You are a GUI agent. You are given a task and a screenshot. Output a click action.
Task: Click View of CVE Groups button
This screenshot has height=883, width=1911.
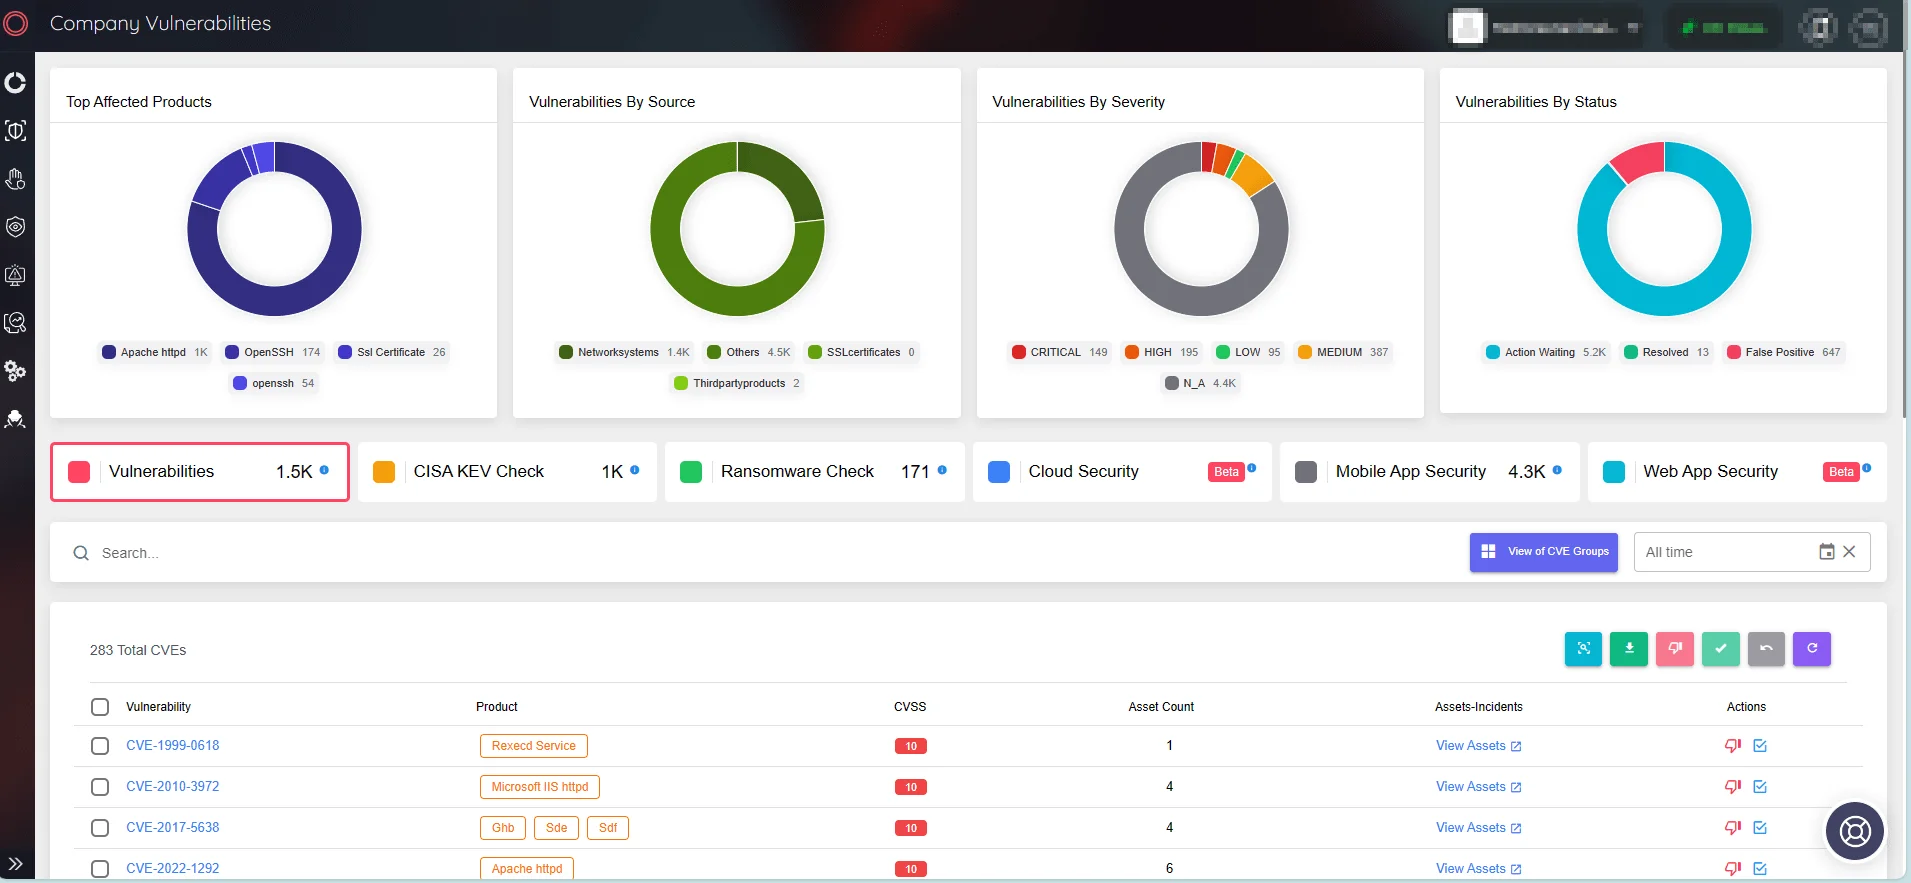click(1544, 552)
